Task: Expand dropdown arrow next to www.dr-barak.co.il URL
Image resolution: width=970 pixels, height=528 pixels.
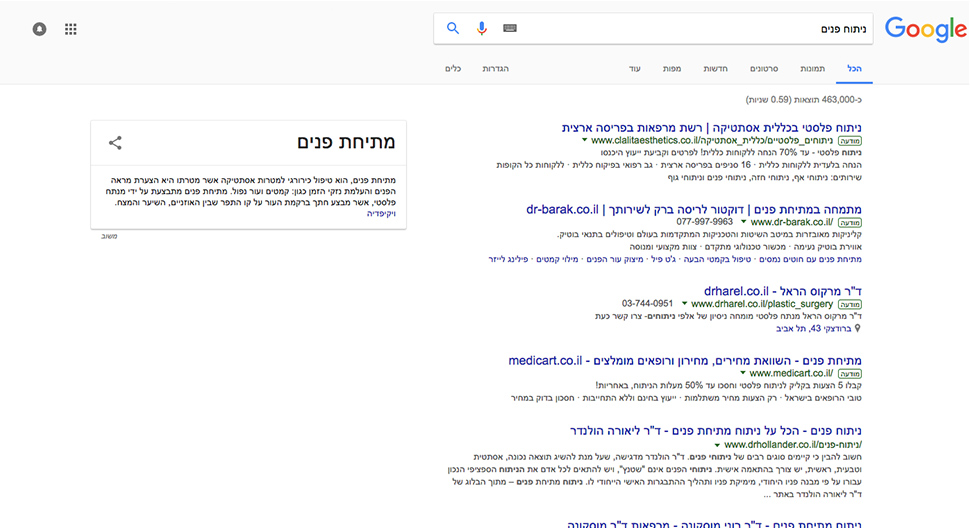Action: 744,222
